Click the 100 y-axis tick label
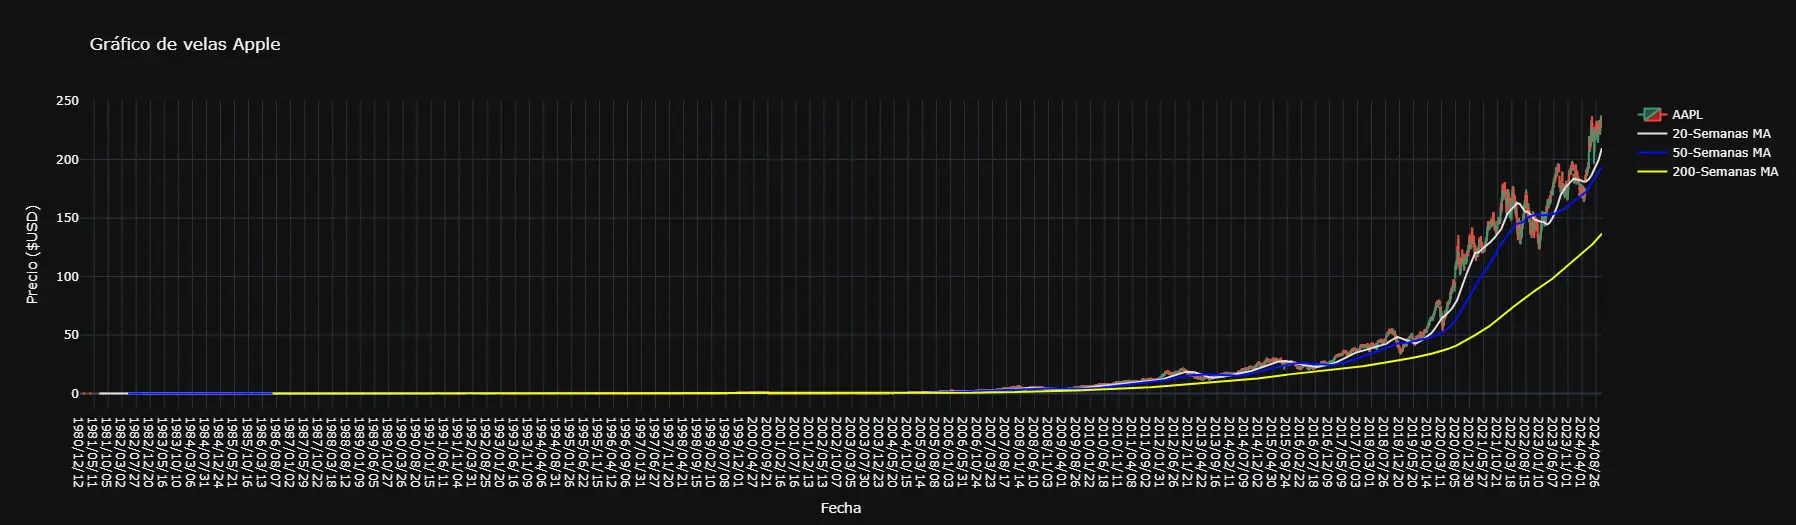 coord(68,277)
